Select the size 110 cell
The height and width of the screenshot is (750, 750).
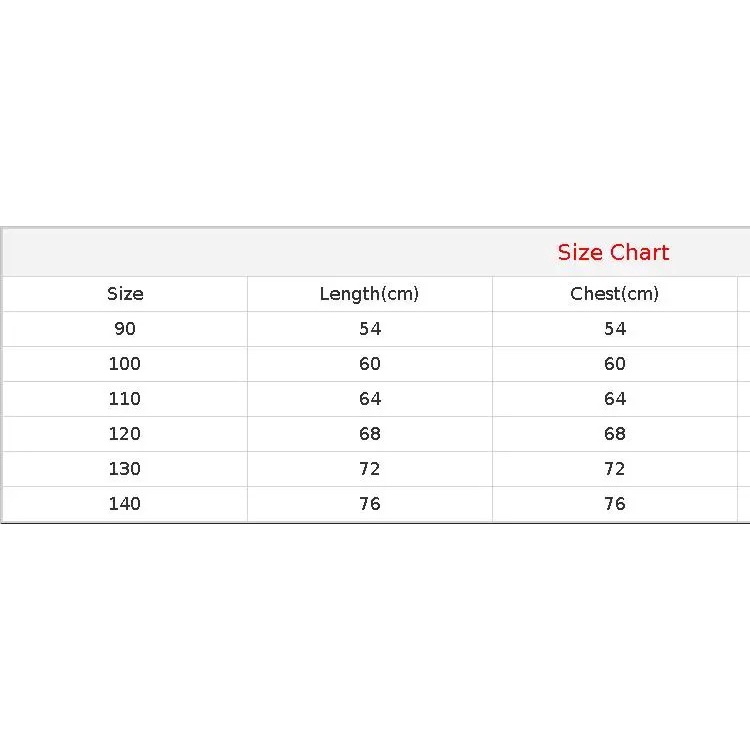point(125,399)
